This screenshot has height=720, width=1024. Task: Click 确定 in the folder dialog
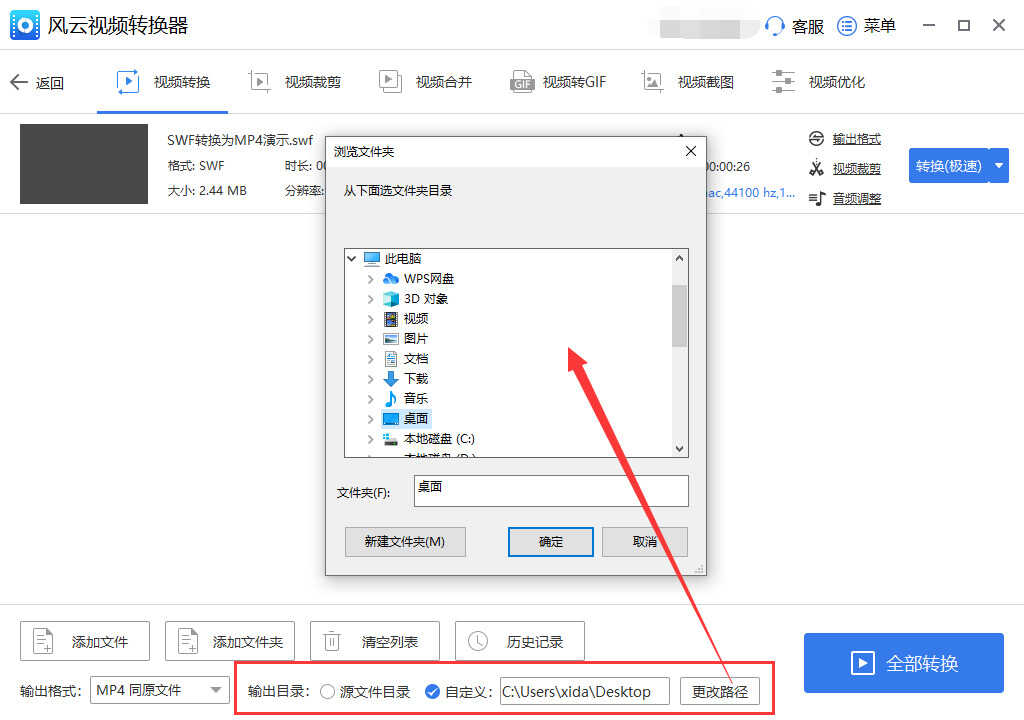coord(551,542)
